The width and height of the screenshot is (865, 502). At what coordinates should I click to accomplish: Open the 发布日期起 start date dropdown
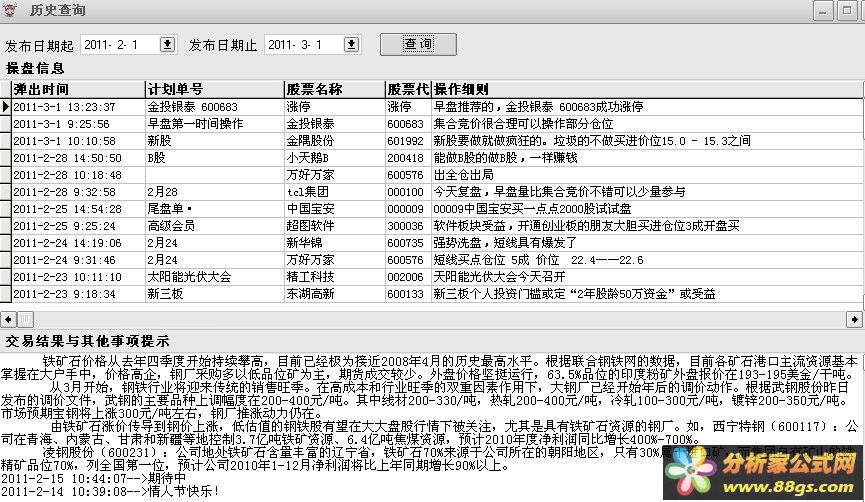168,45
